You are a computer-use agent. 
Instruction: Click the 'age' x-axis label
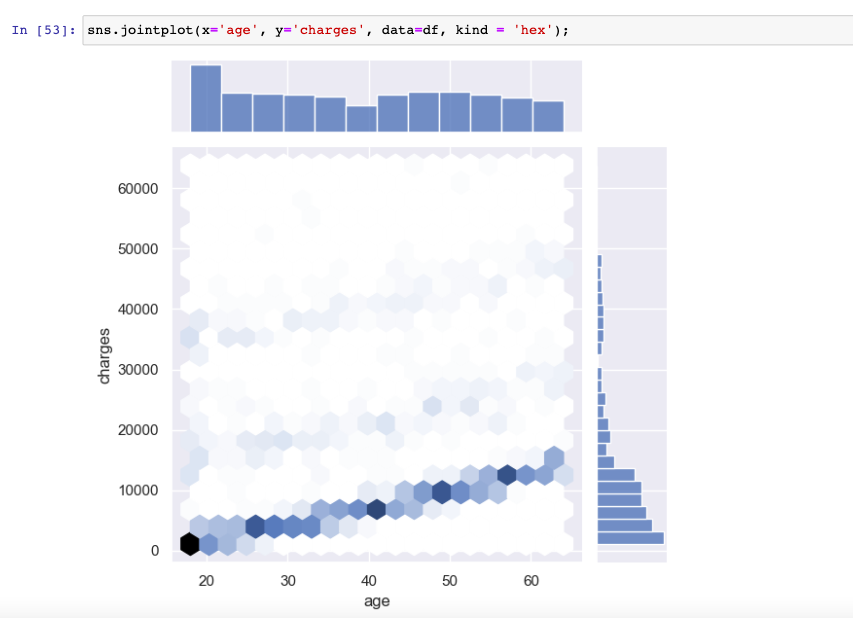point(377,601)
